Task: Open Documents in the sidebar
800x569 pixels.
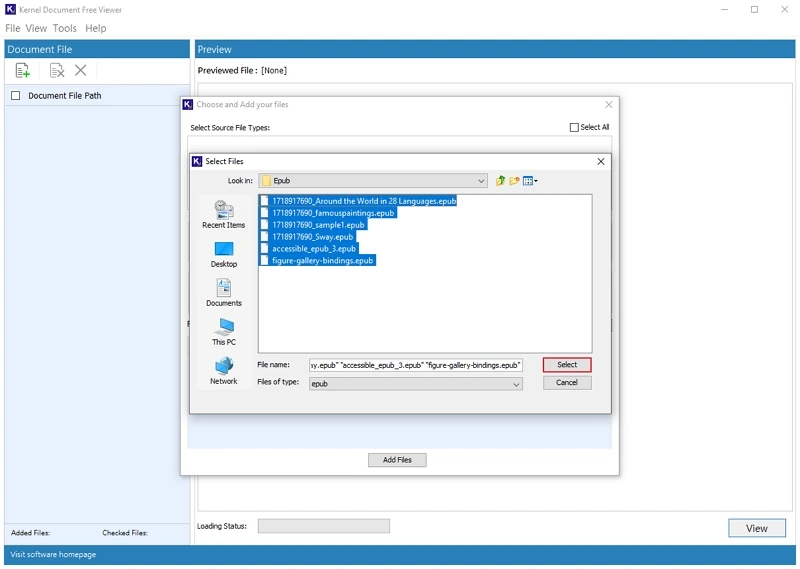Action: [x=223, y=292]
